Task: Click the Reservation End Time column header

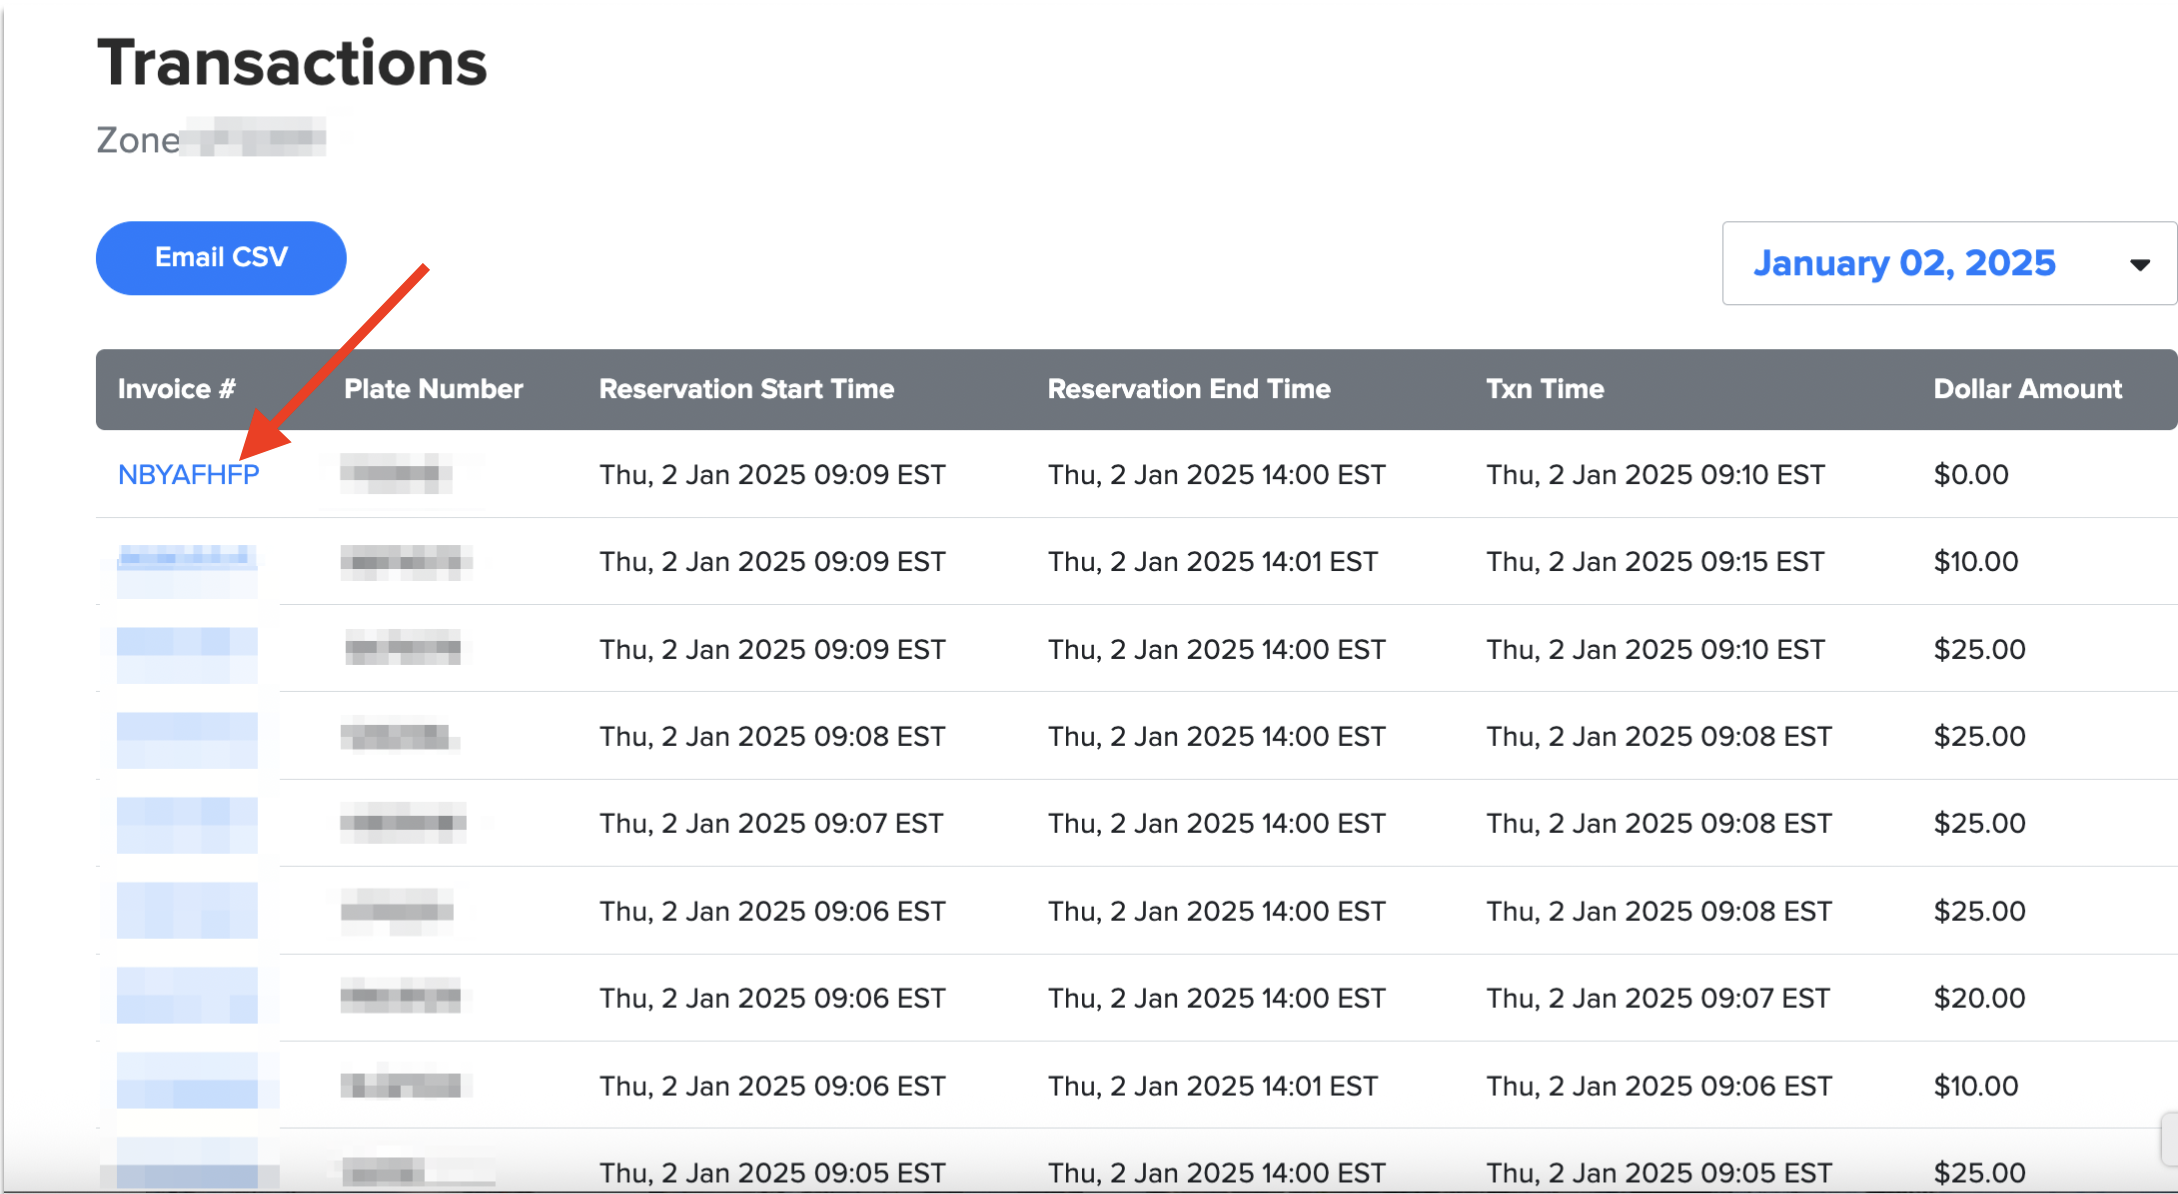Action: (1188, 389)
